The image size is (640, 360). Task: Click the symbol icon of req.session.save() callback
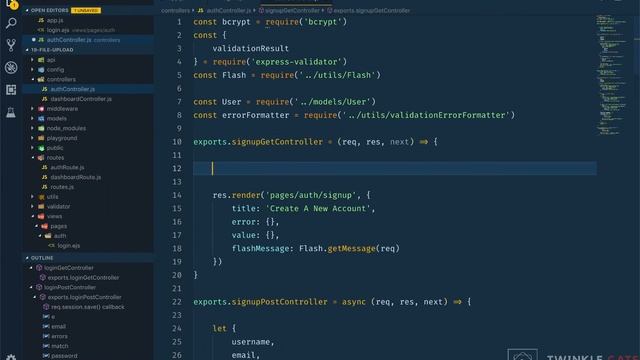click(x=46, y=307)
